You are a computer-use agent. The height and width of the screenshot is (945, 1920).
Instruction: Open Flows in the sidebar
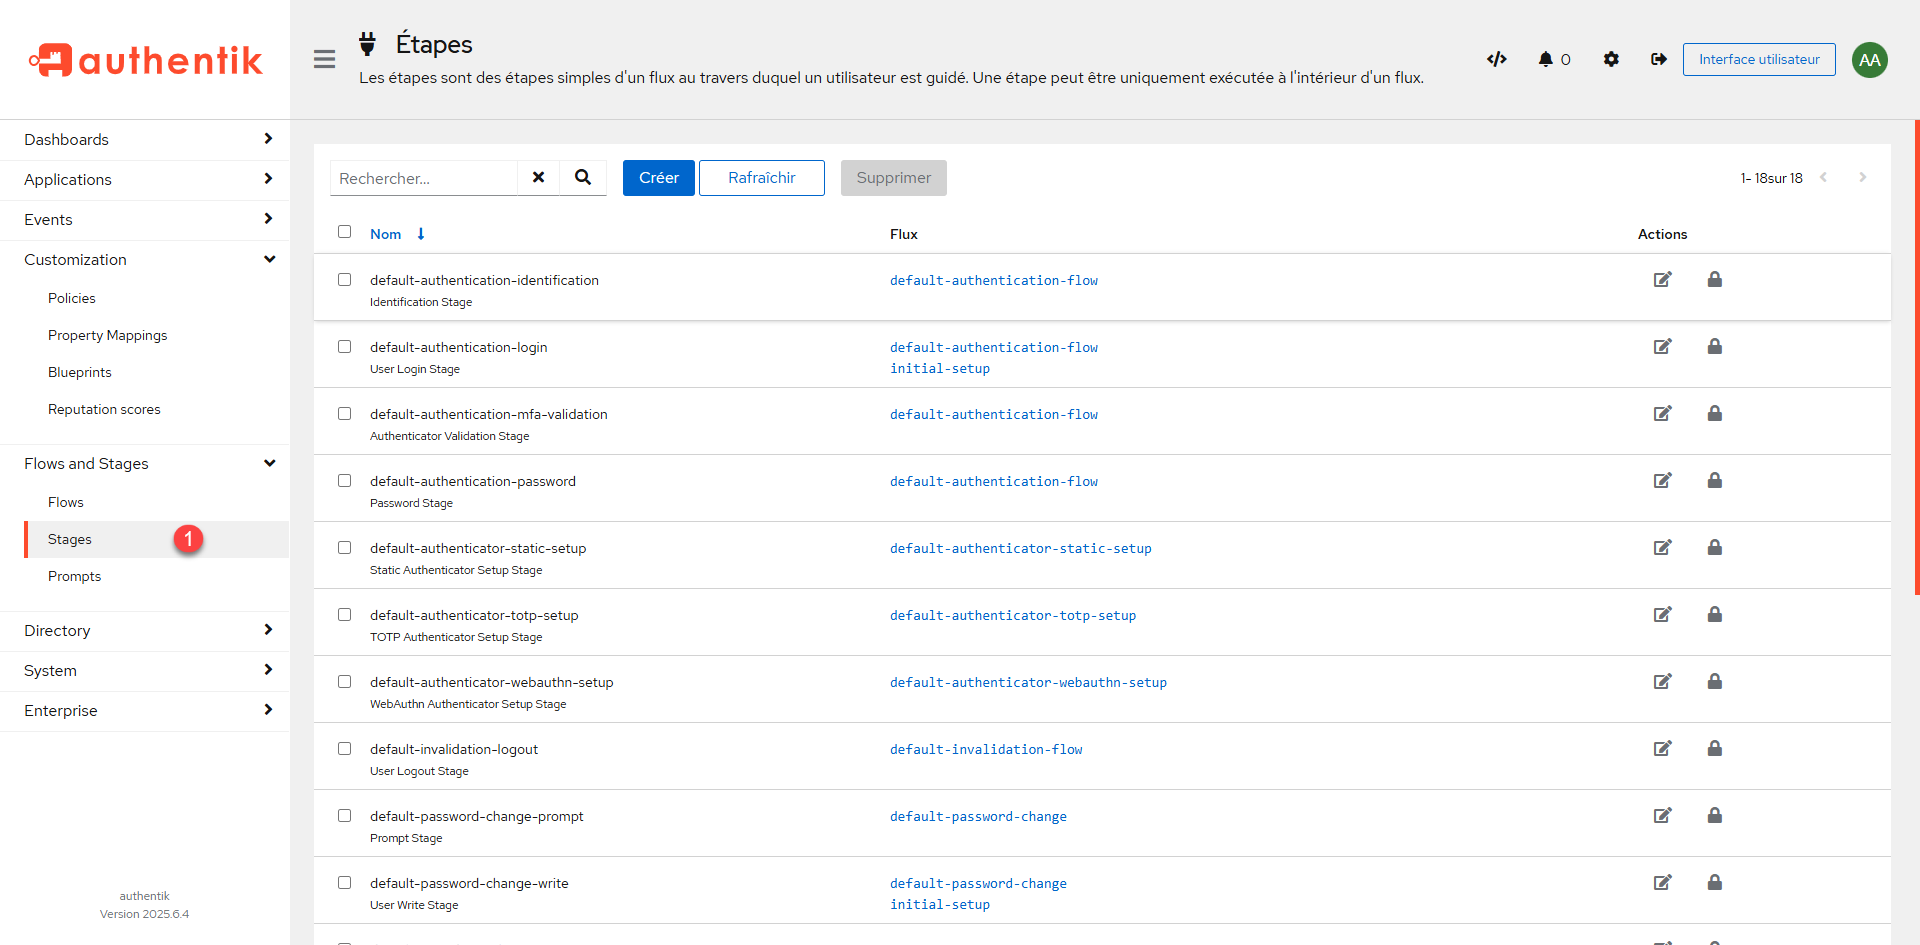click(66, 503)
